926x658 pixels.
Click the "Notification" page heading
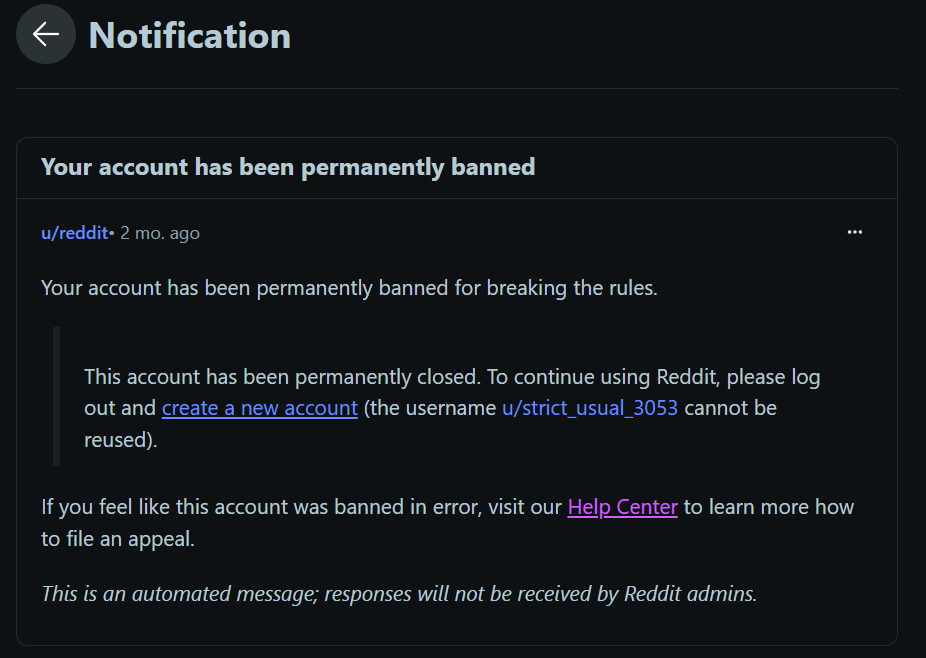[x=190, y=36]
